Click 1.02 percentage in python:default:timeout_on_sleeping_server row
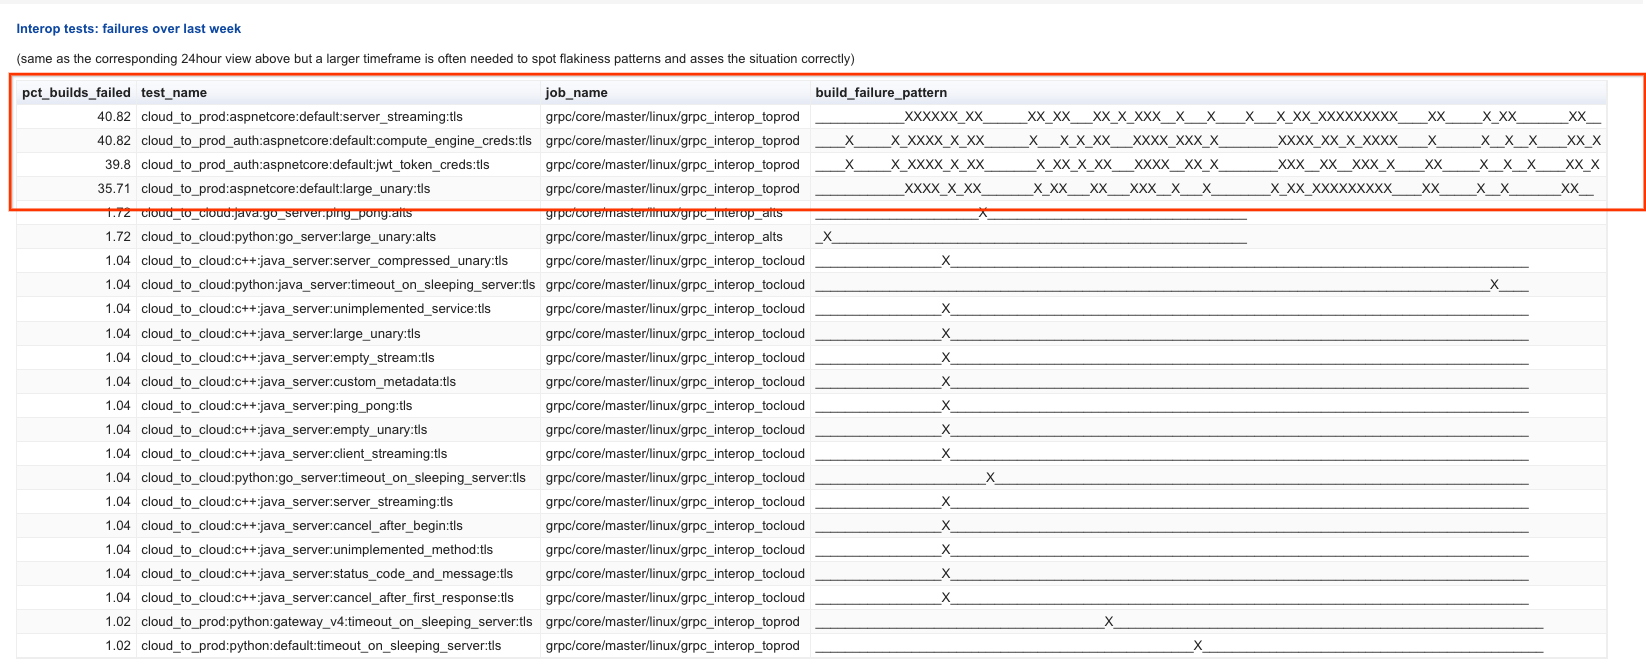Screen dimensions: 1646x672 click(x=118, y=646)
